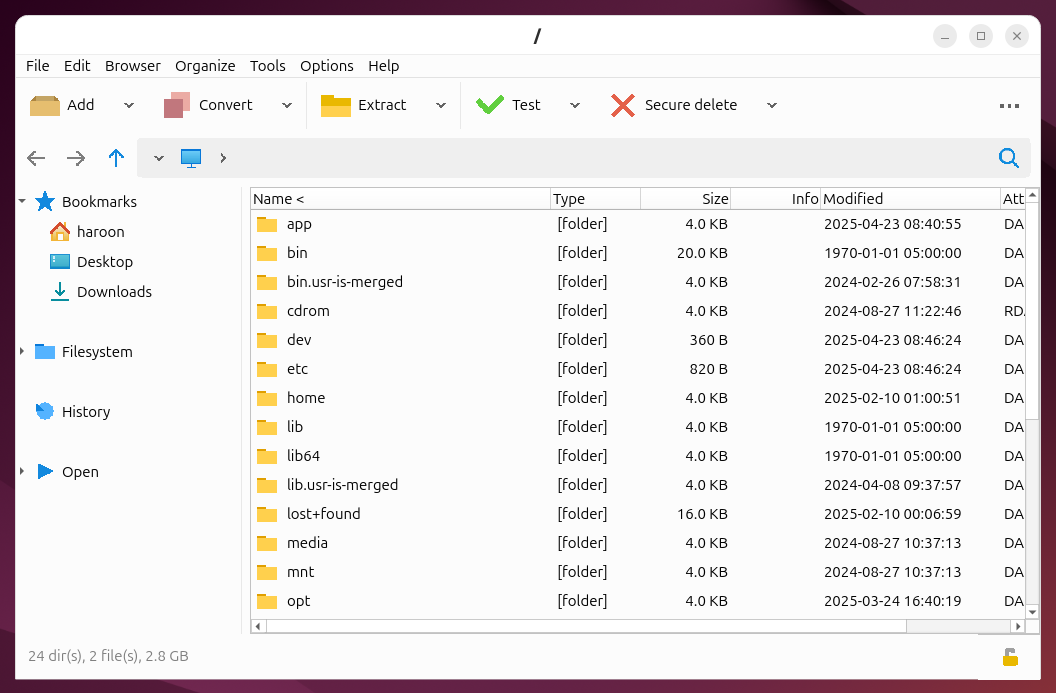Sort files by Modified column header
1056x693 pixels.
tap(908, 199)
